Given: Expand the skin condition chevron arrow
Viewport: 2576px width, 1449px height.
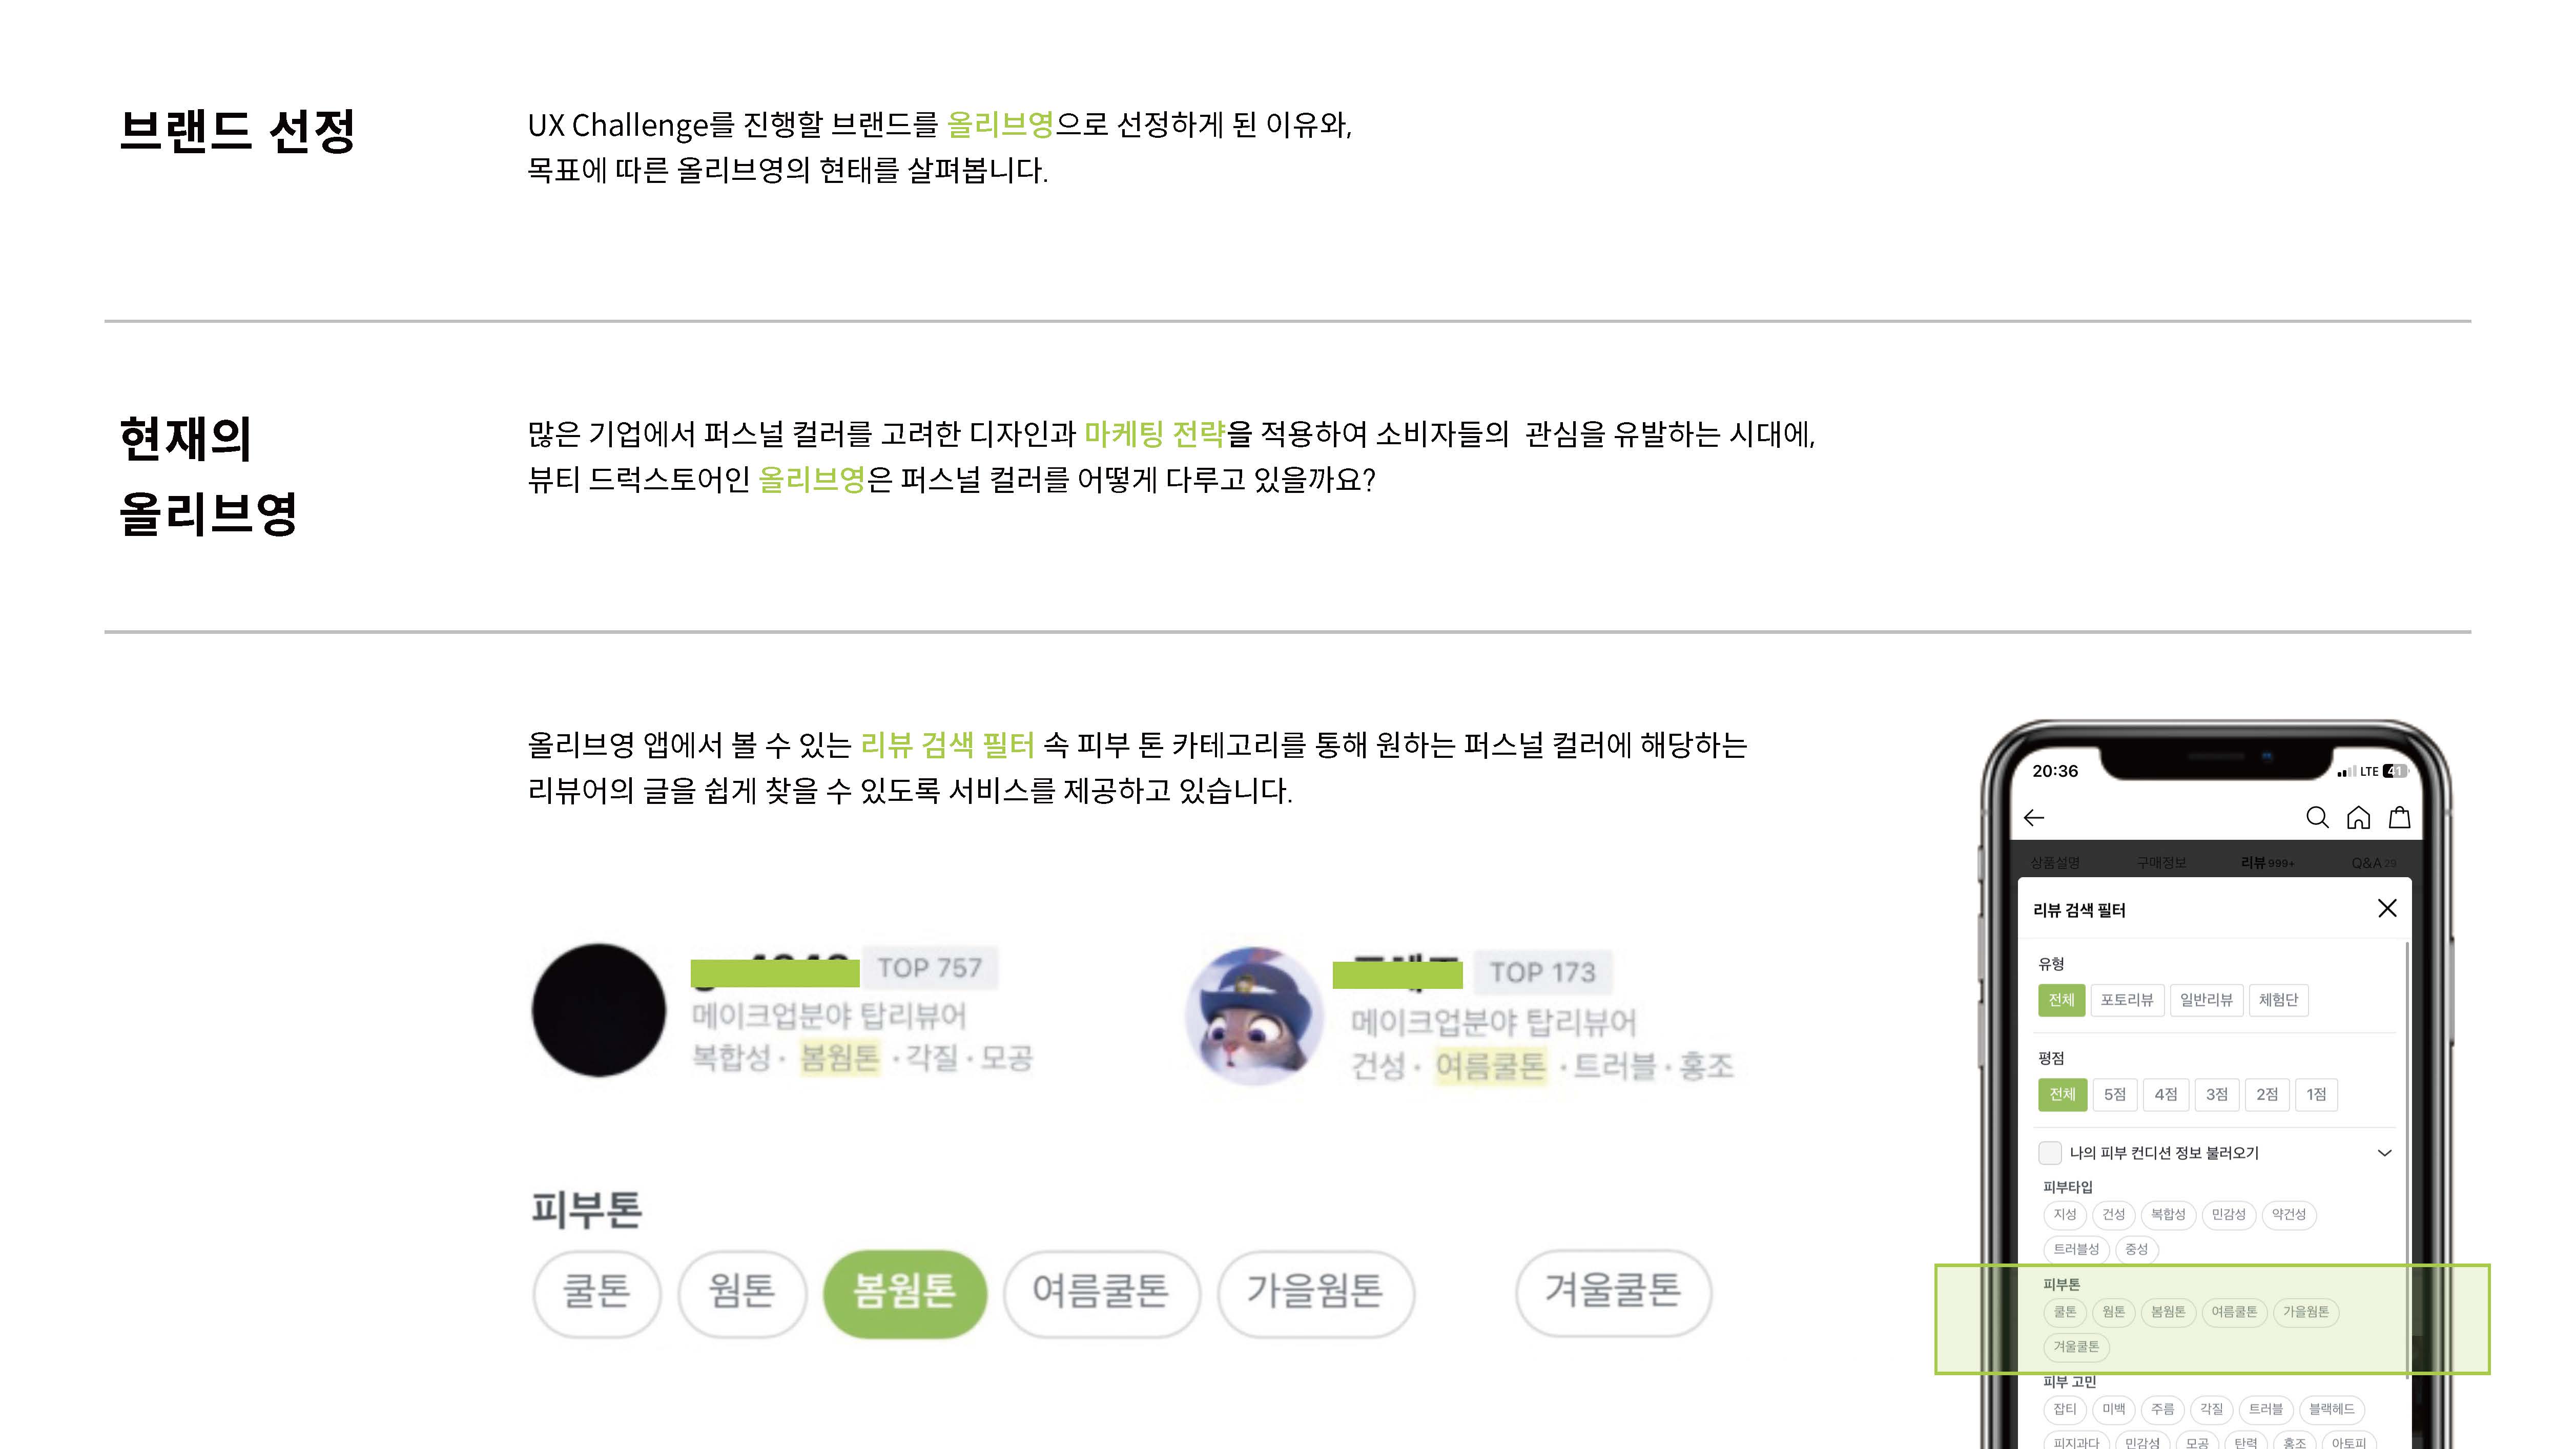Looking at the screenshot, I should coord(2384,1153).
